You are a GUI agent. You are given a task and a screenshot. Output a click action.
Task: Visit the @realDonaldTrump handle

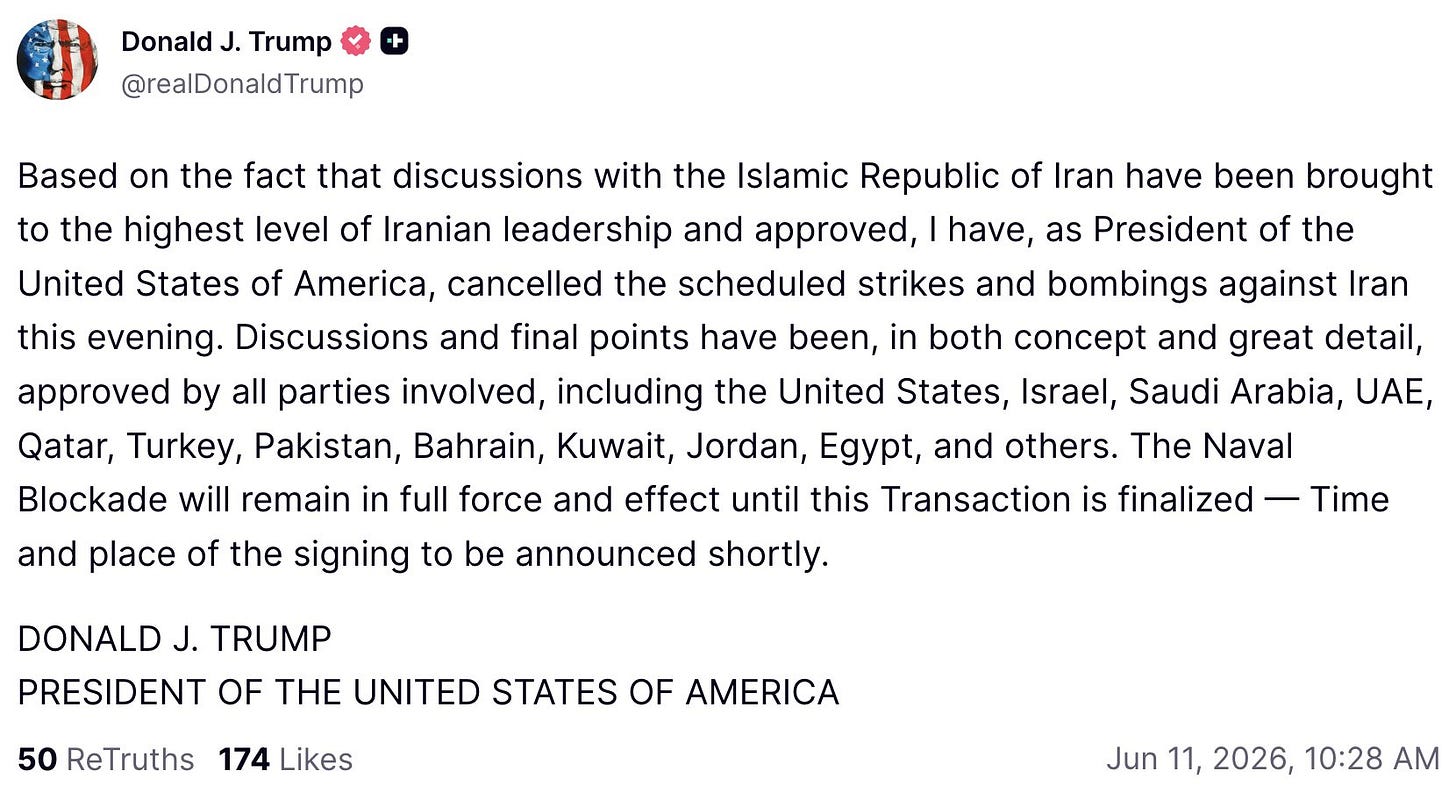242,84
